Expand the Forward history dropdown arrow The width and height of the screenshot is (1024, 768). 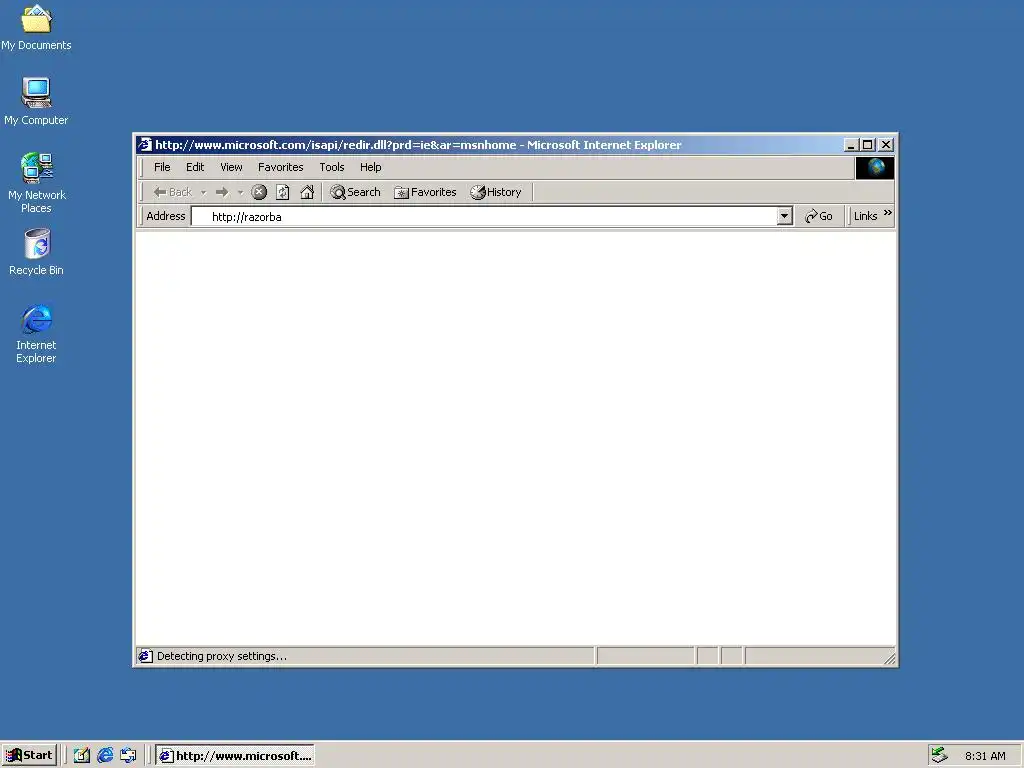(x=240, y=192)
